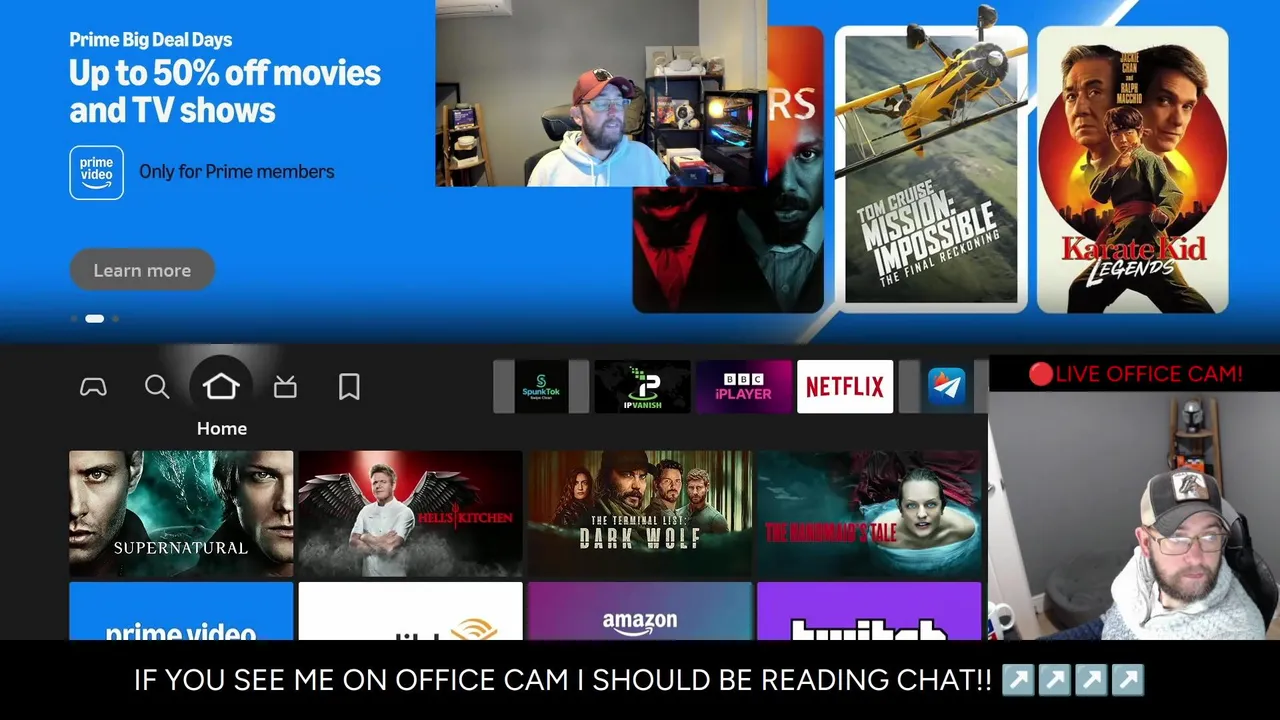Open the Prime Video app tile
1280x720 pixels.
point(181,611)
